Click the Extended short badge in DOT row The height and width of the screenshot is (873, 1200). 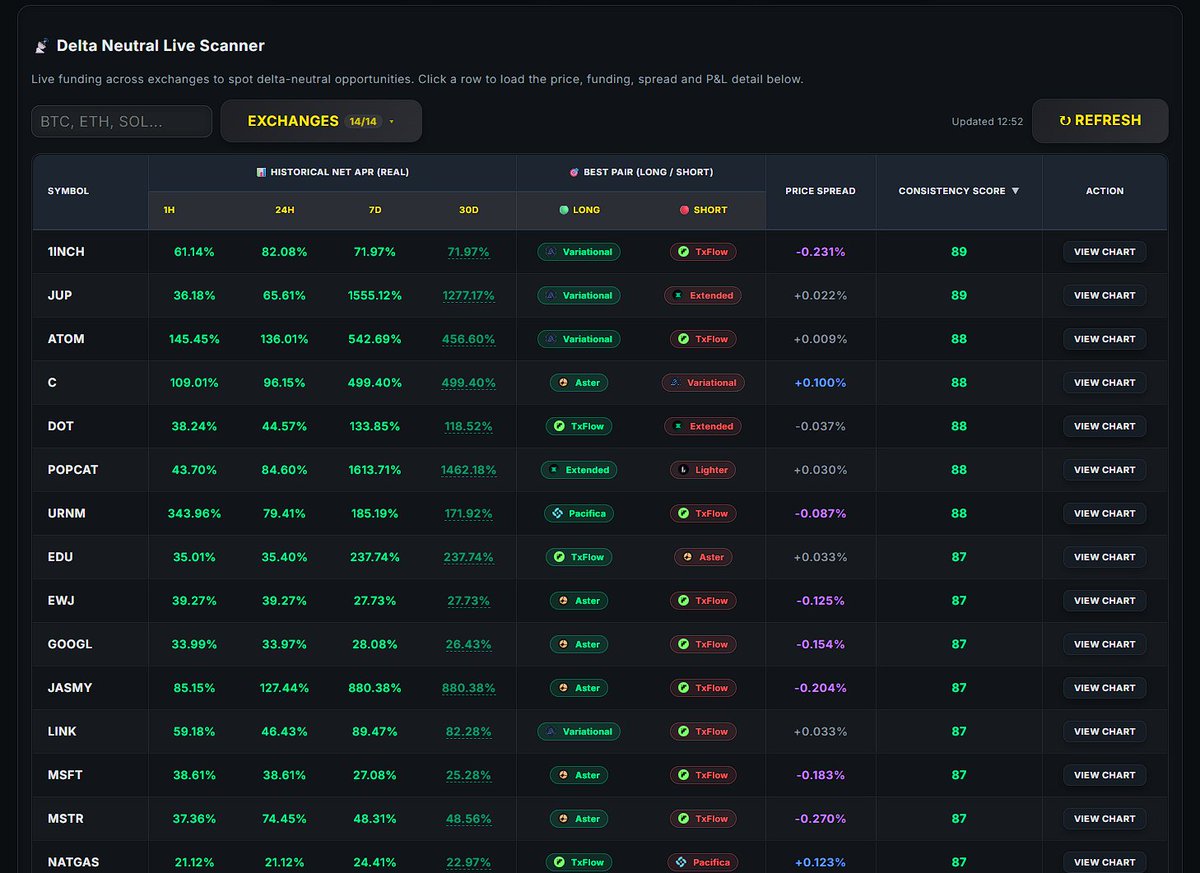[x=703, y=426]
